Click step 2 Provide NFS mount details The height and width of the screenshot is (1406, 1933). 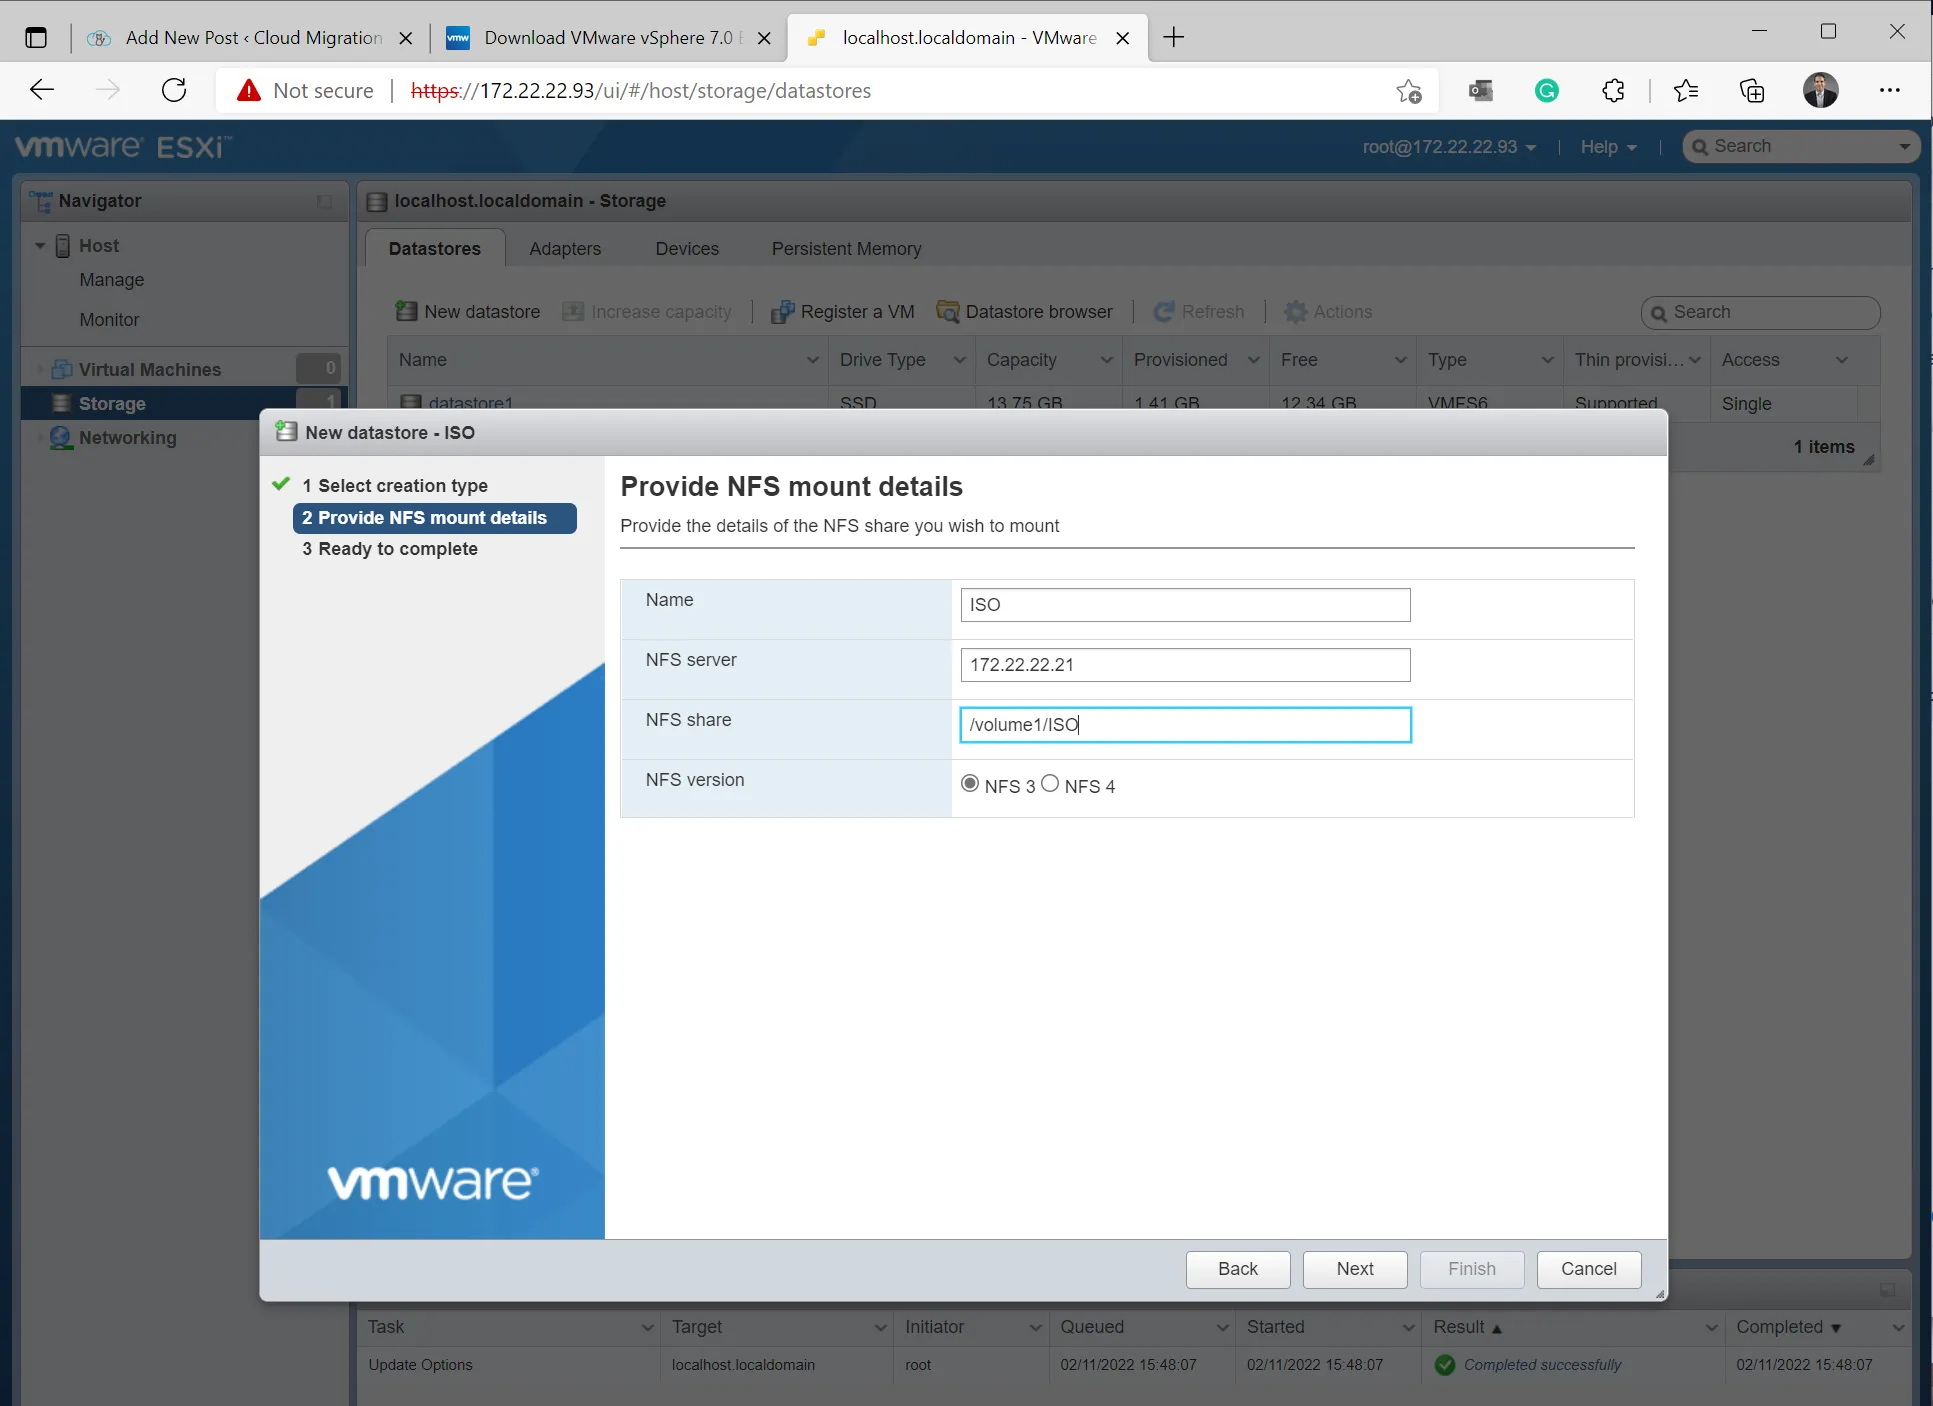(434, 518)
